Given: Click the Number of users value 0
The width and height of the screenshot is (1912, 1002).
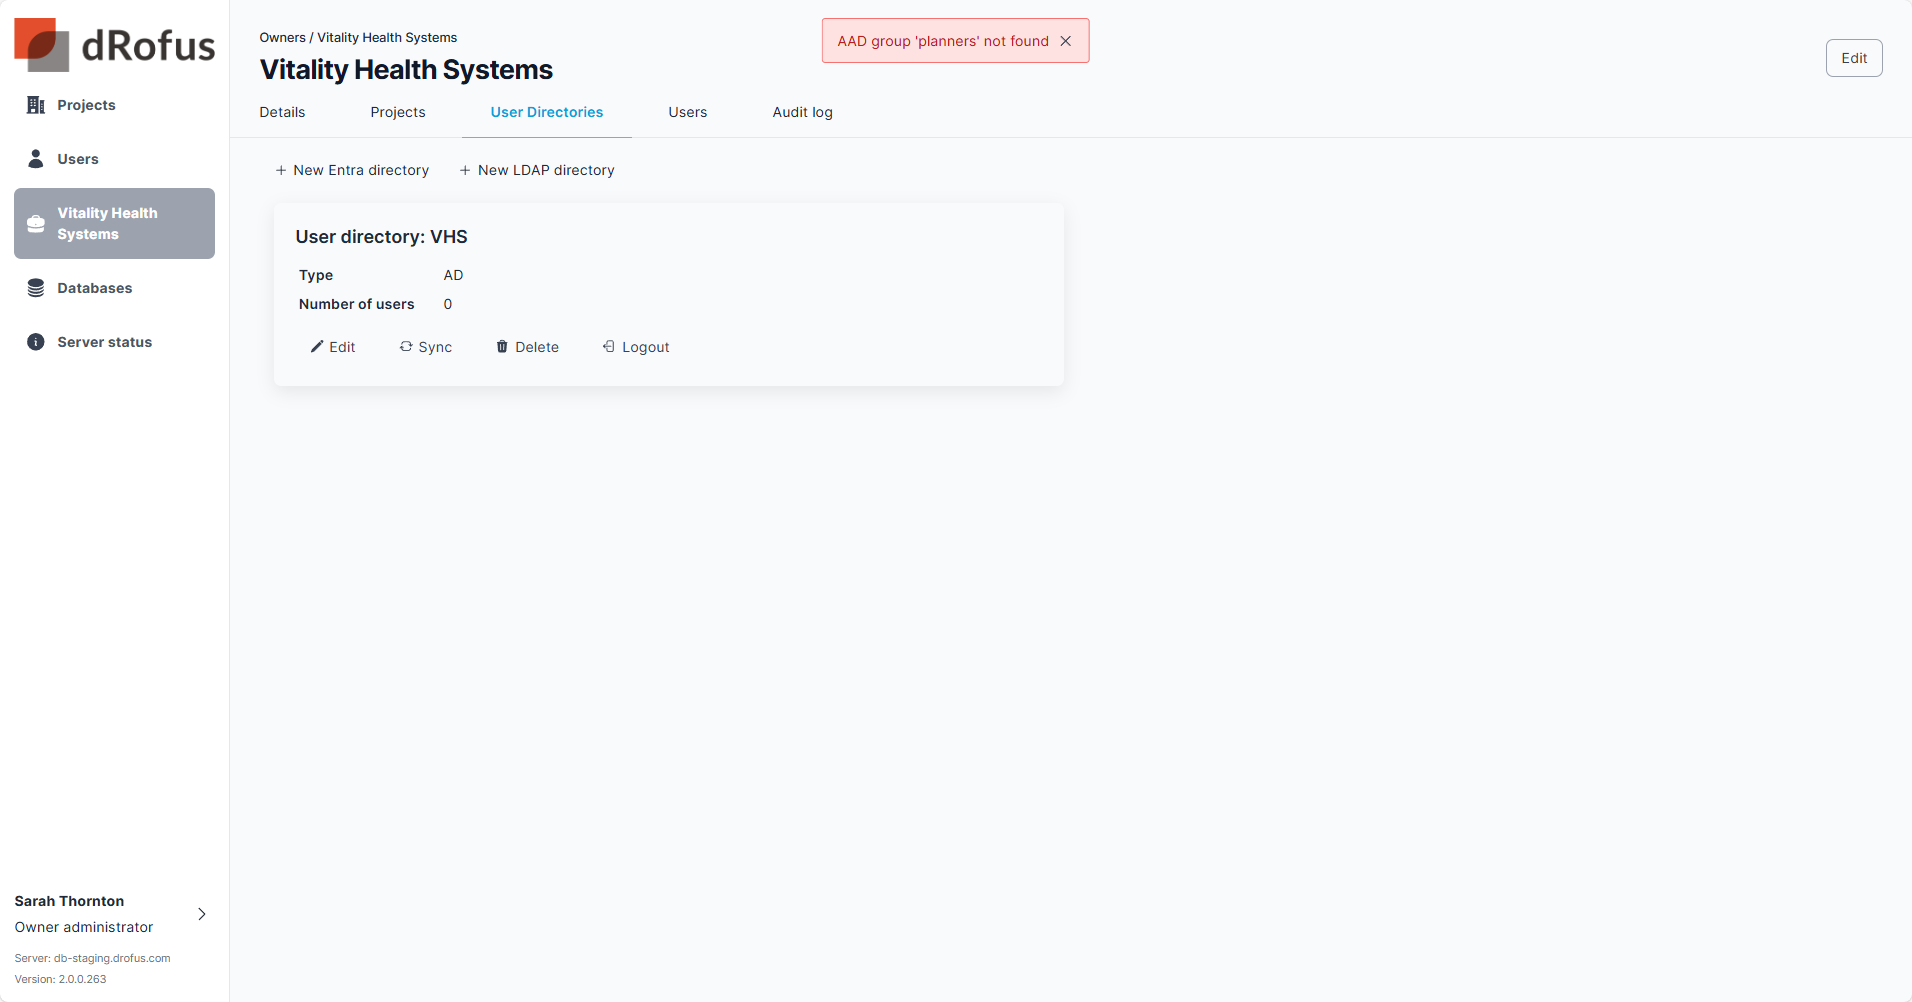Looking at the screenshot, I should tap(448, 304).
